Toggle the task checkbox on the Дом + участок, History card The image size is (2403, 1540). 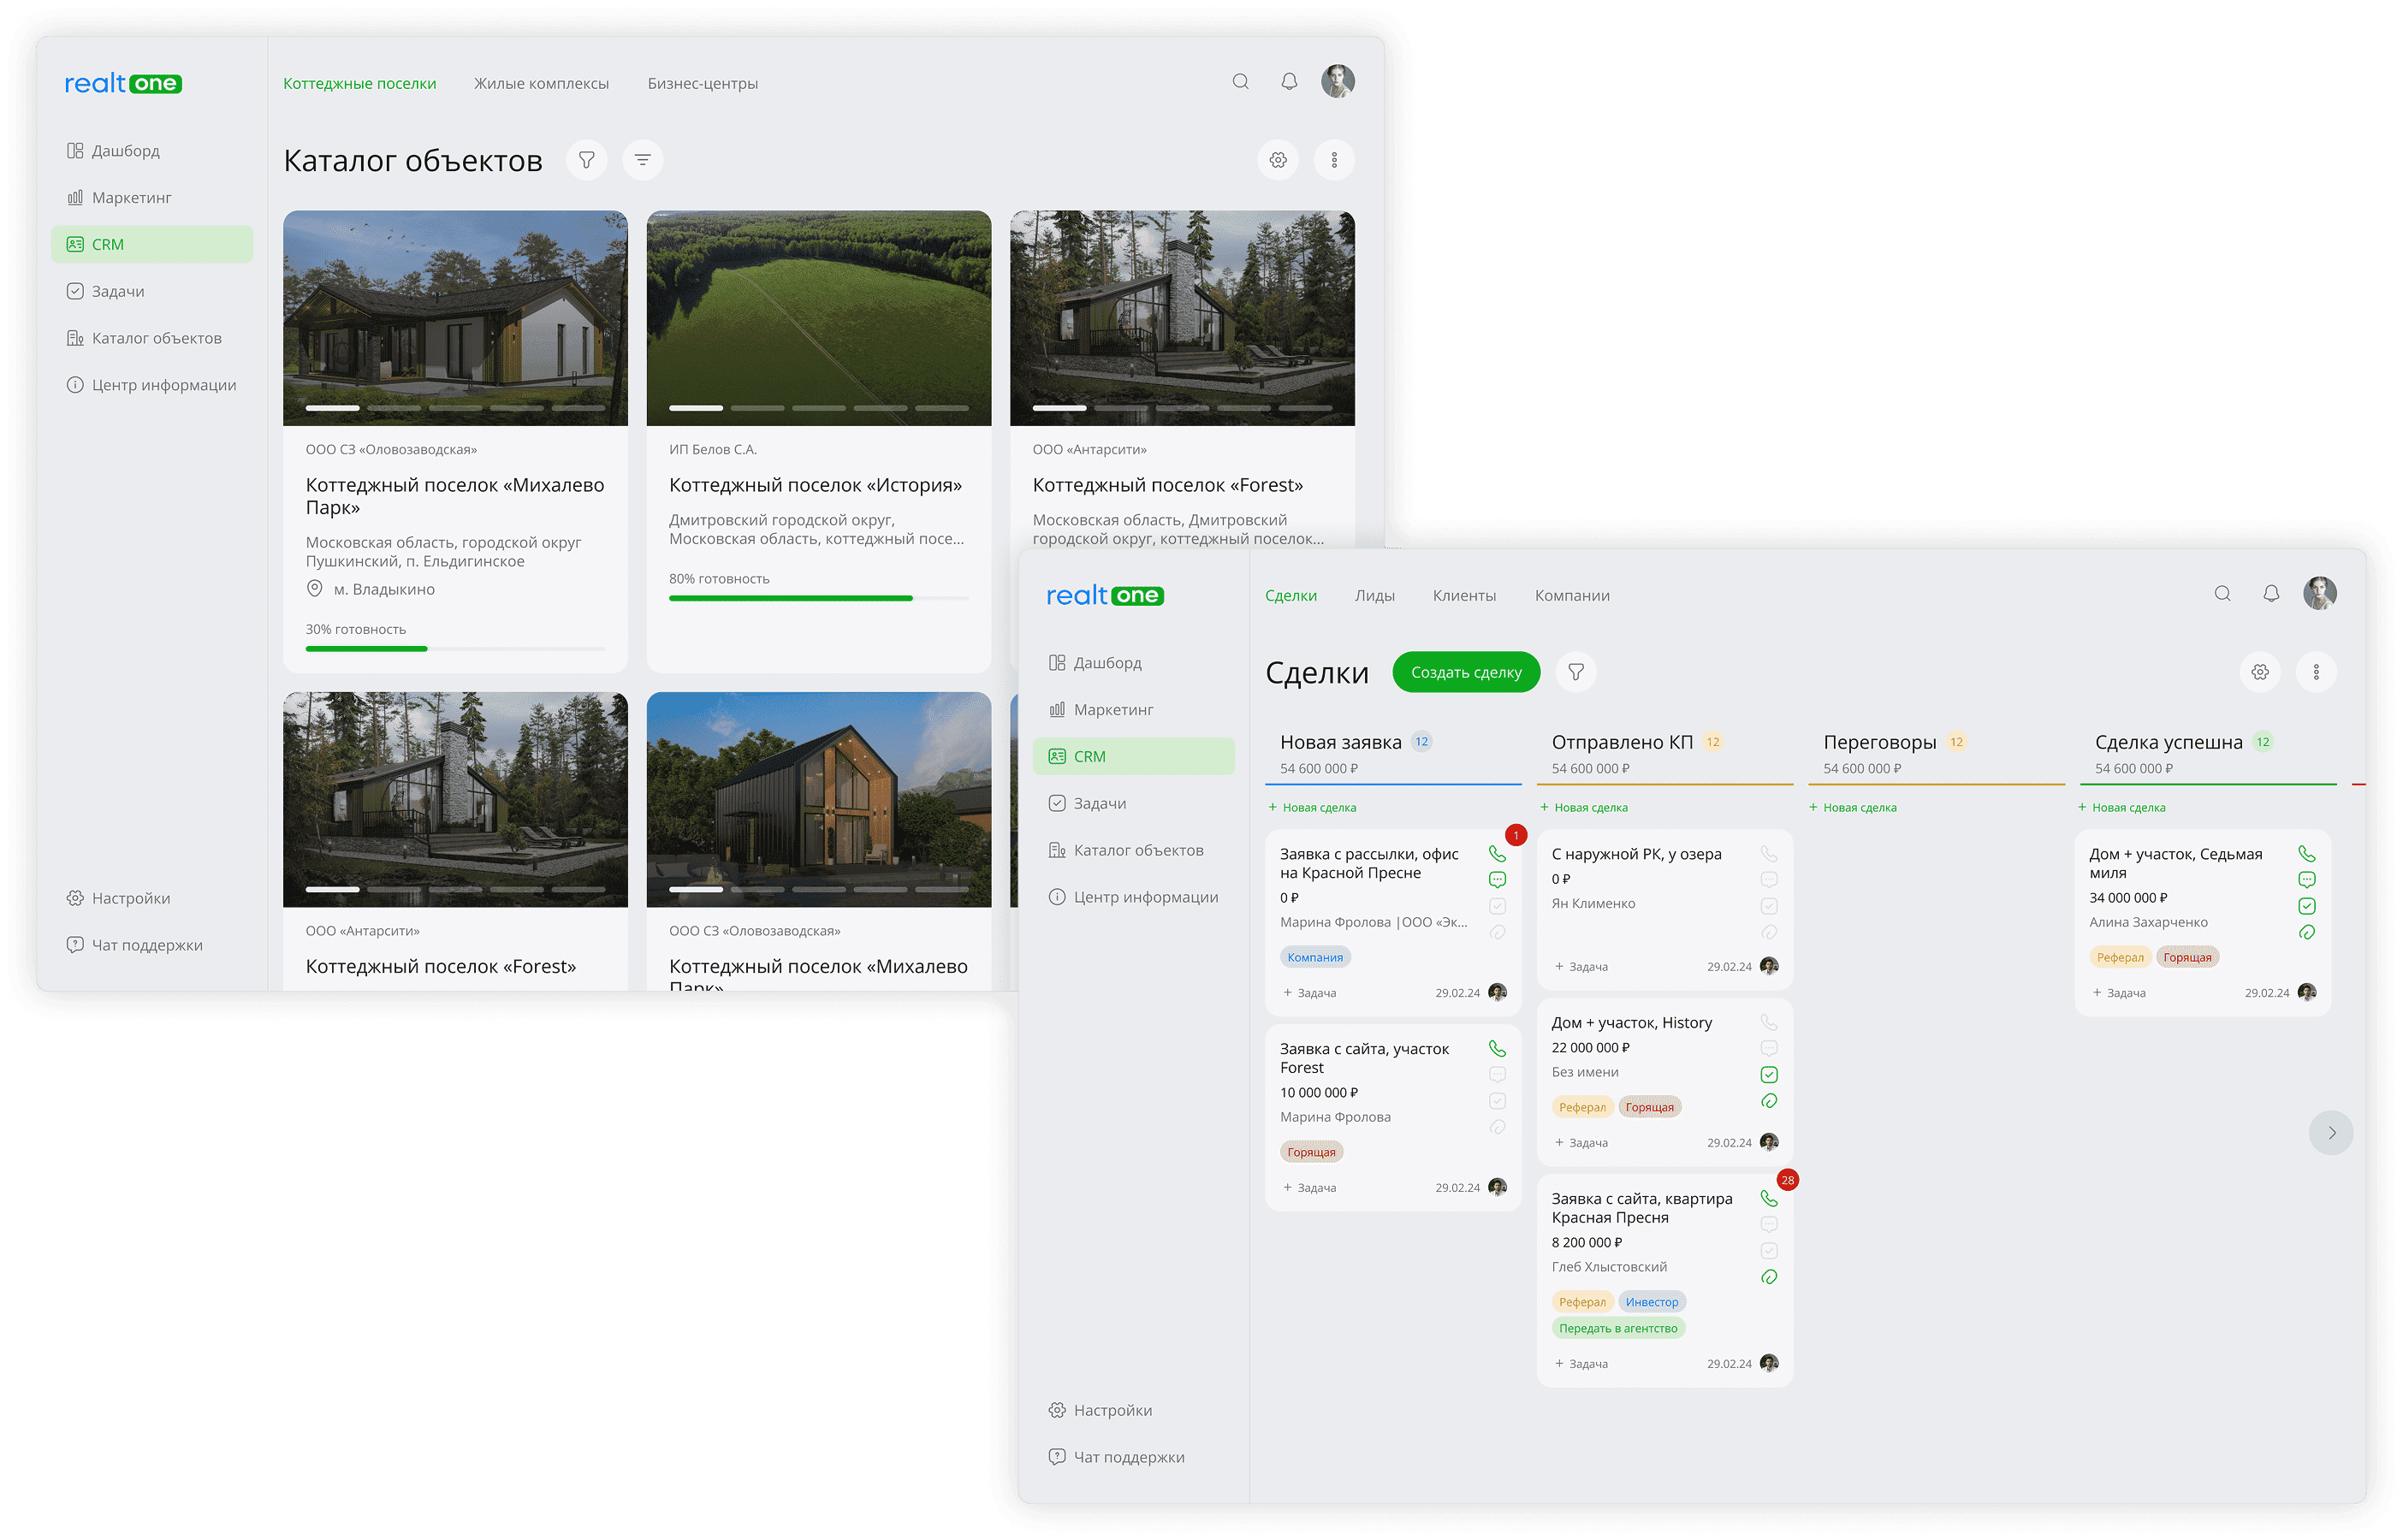click(1769, 1075)
